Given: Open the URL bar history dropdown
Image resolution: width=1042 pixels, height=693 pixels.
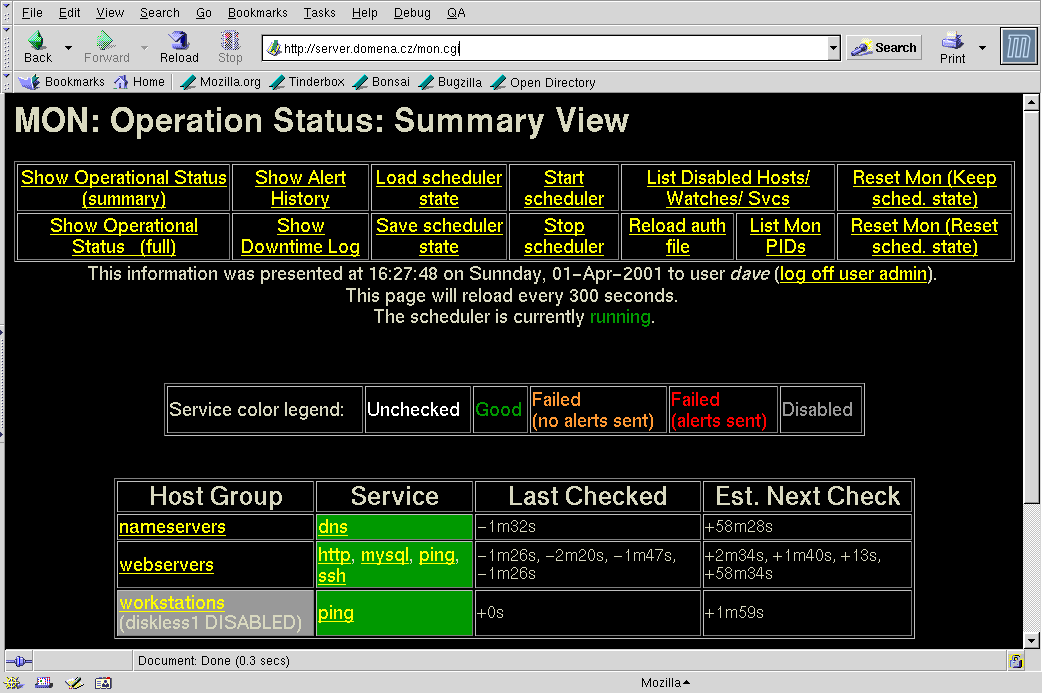Looking at the screenshot, I should point(834,48).
